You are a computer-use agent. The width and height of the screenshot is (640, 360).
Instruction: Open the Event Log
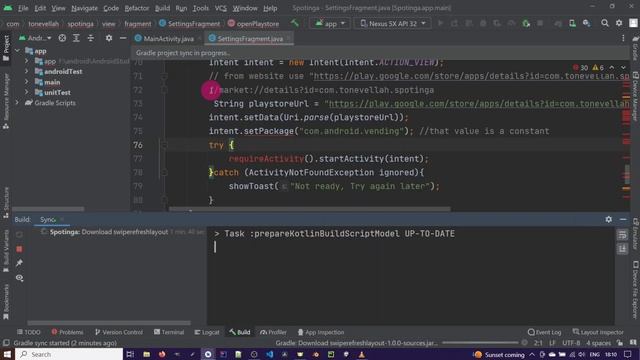(544, 332)
